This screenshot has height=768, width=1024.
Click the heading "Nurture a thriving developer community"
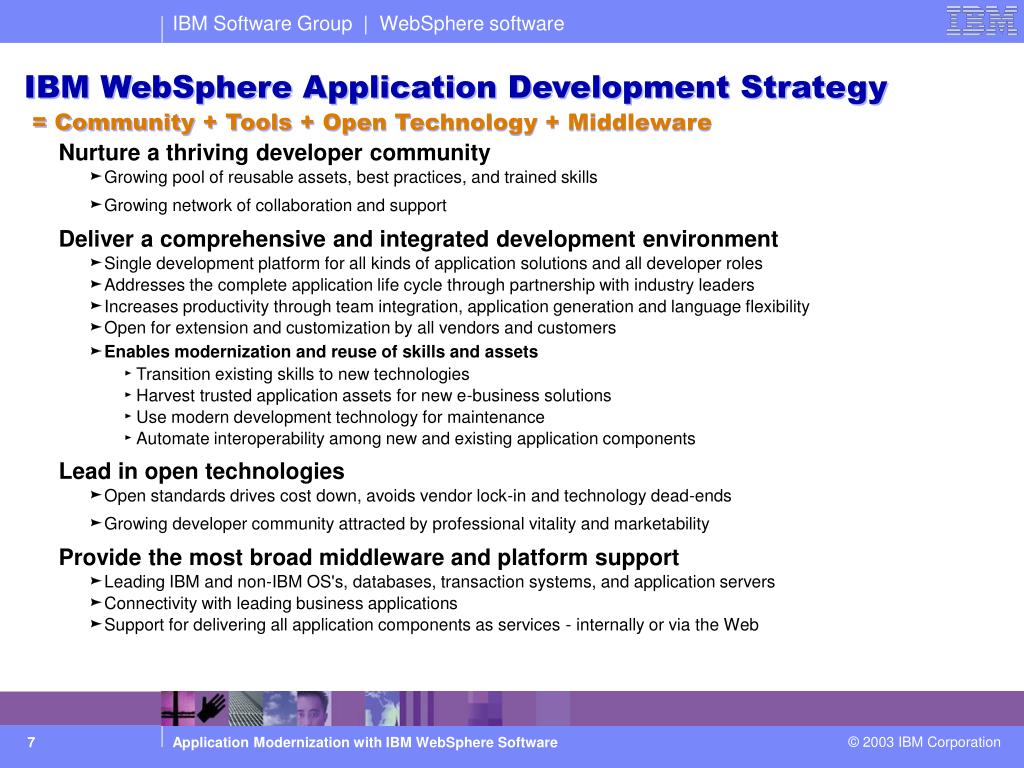(274, 152)
